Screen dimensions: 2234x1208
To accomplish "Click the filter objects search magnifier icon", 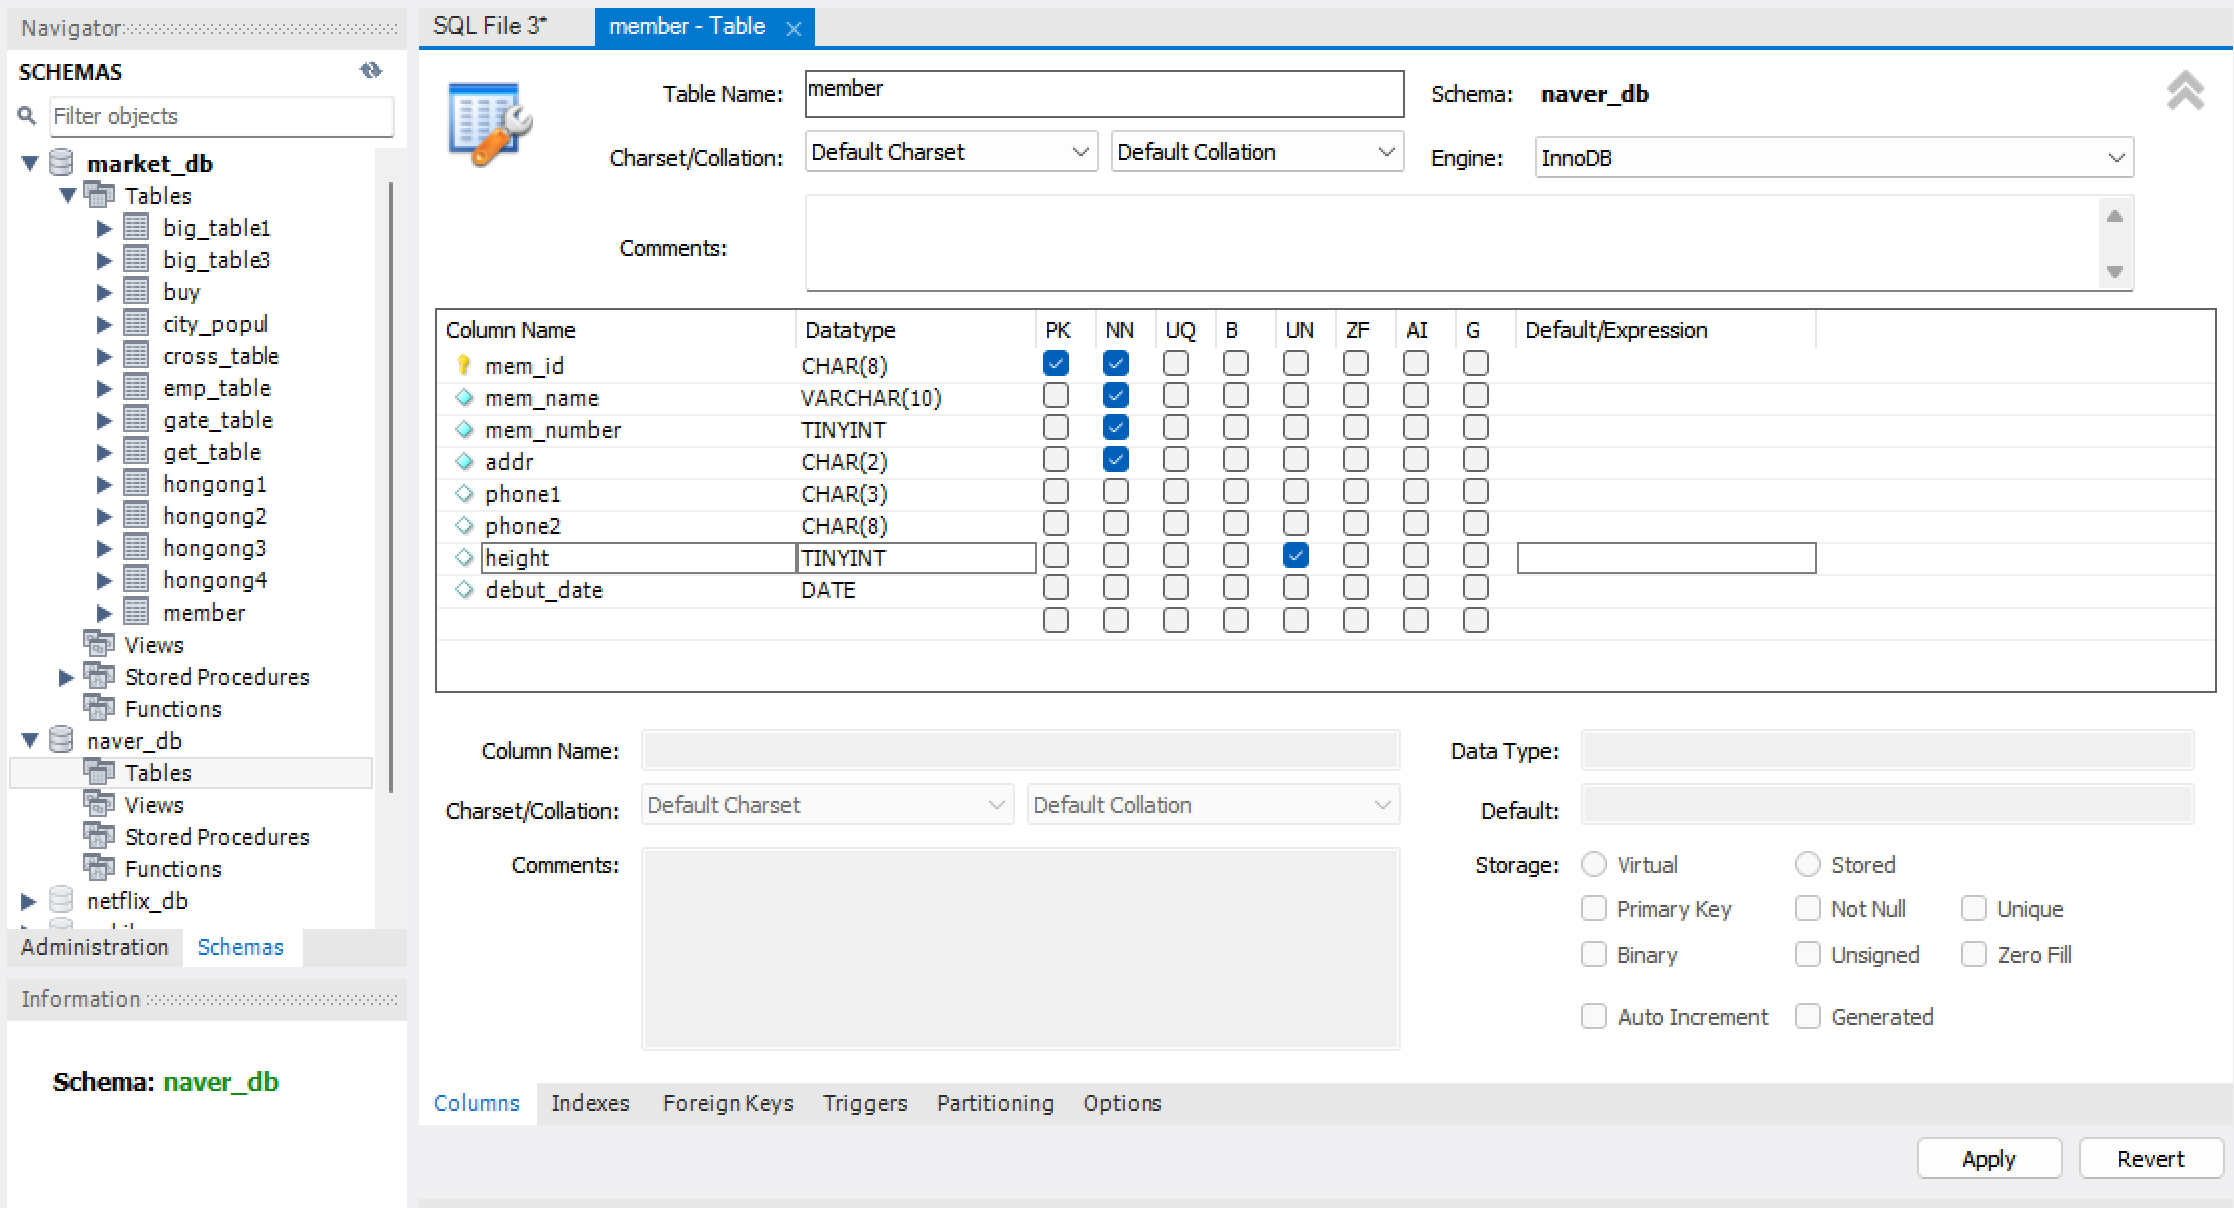I will coord(27,116).
